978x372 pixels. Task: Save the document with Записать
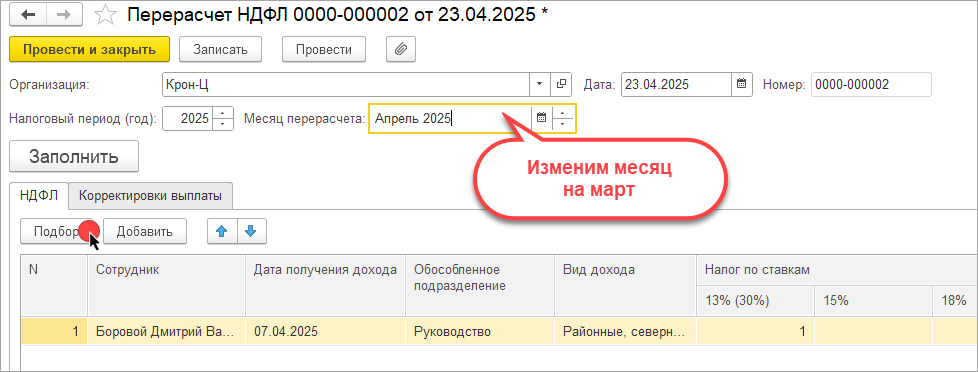[220, 50]
